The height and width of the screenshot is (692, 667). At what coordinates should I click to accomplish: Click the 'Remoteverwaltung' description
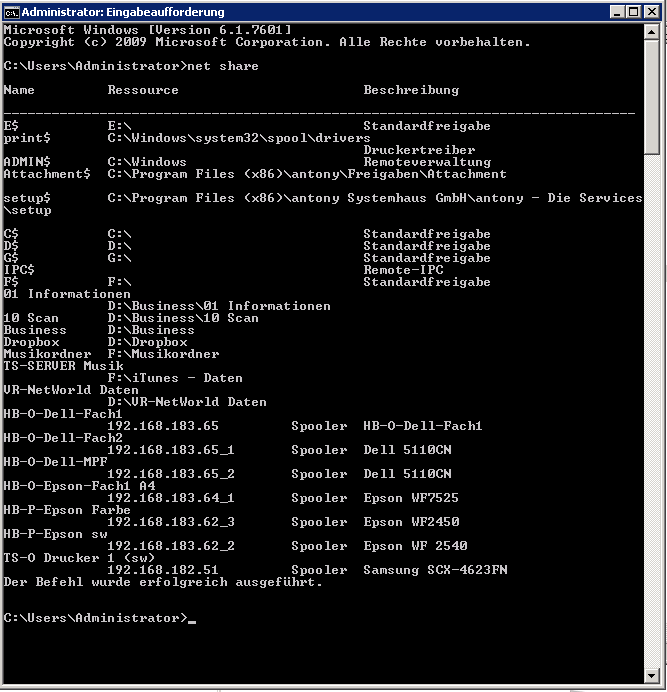(427, 162)
